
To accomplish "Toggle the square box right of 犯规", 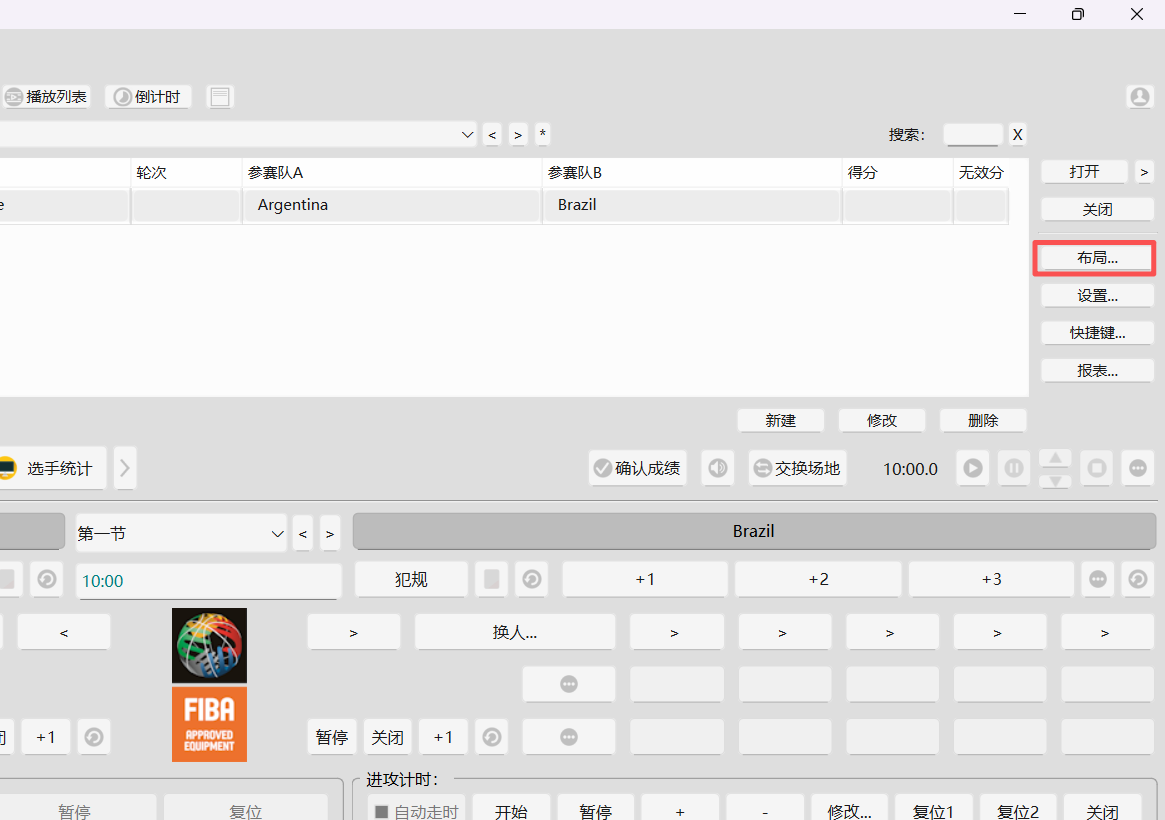I will point(491,579).
